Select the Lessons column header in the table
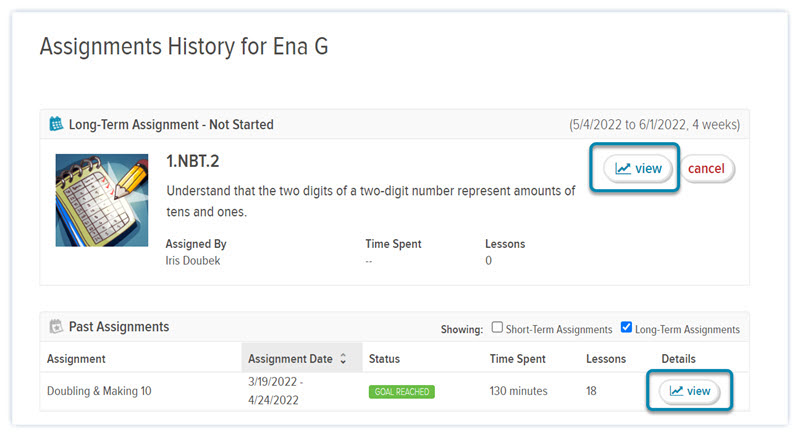800x437 pixels. [606, 358]
